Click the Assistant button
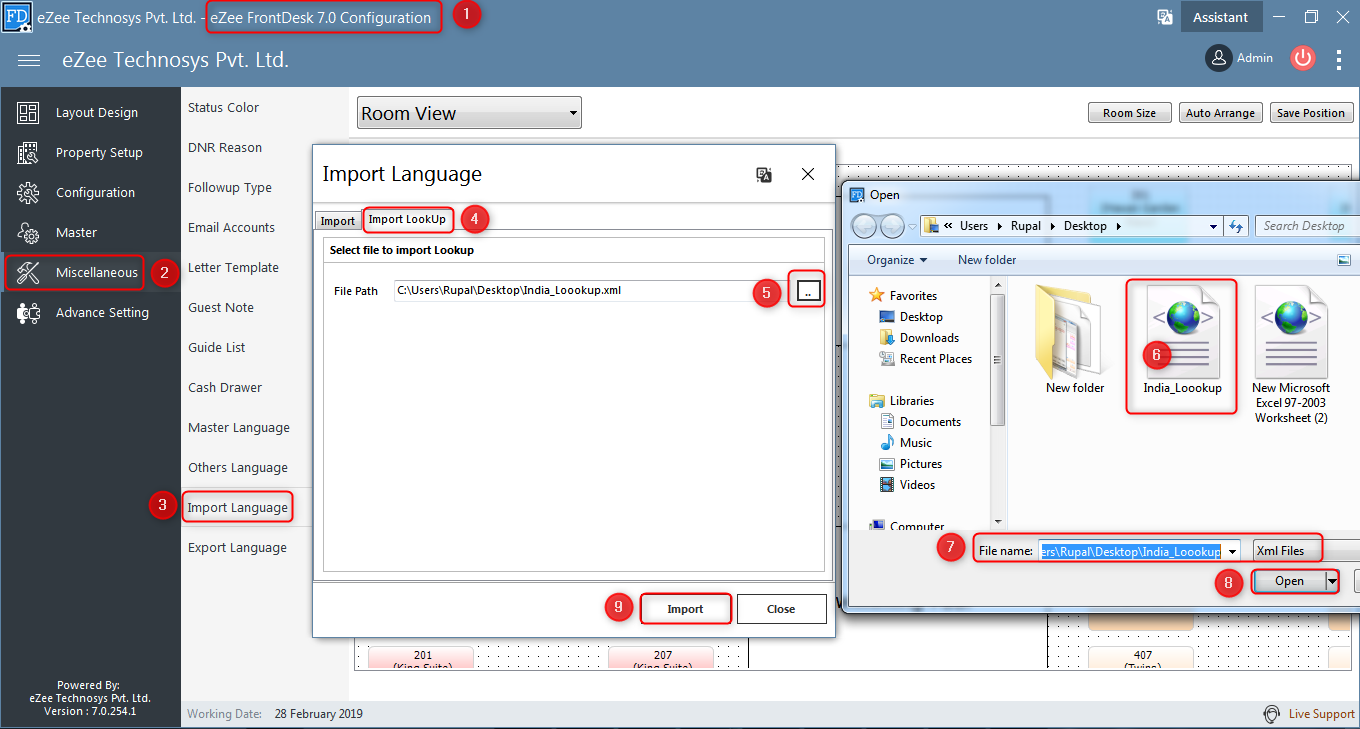 tap(1220, 17)
